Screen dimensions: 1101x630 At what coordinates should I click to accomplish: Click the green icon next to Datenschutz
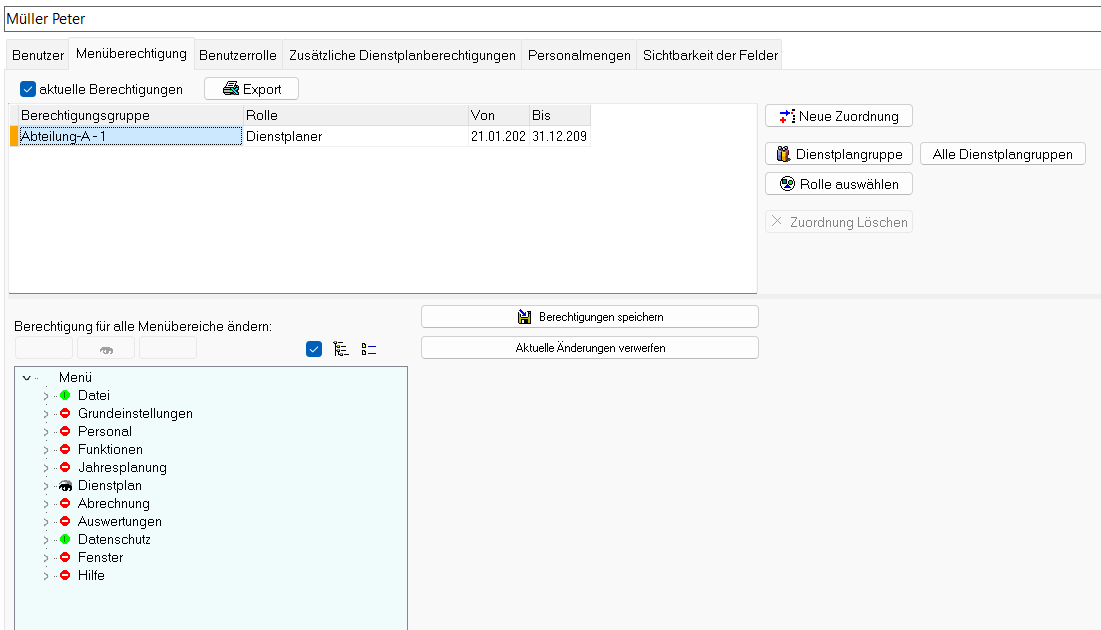pos(65,540)
